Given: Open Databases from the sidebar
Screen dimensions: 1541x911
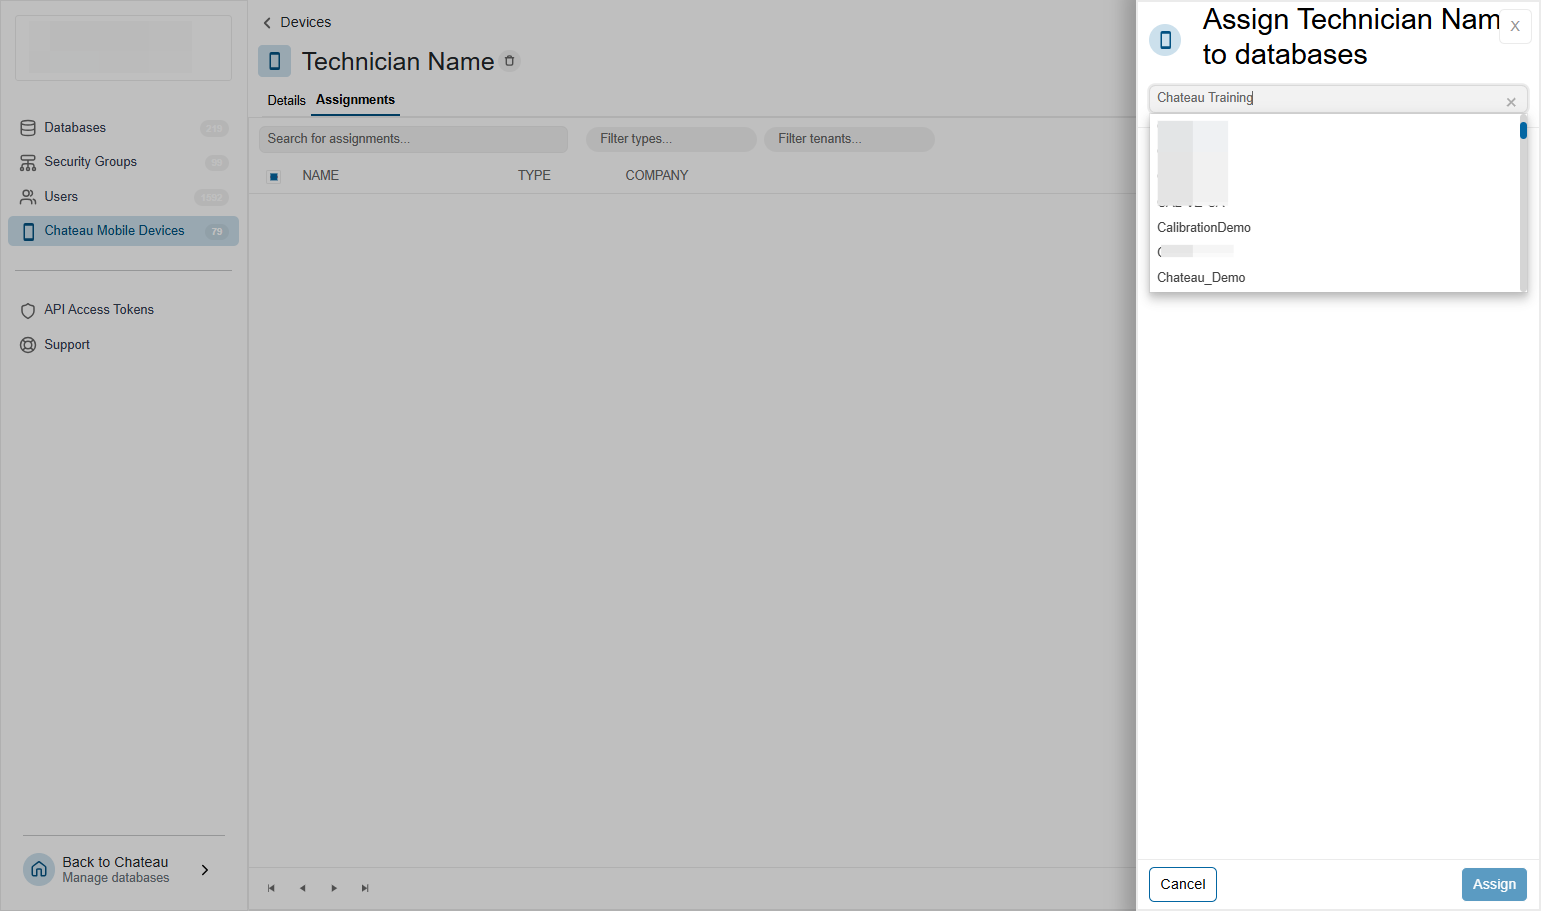Looking at the screenshot, I should click(123, 128).
